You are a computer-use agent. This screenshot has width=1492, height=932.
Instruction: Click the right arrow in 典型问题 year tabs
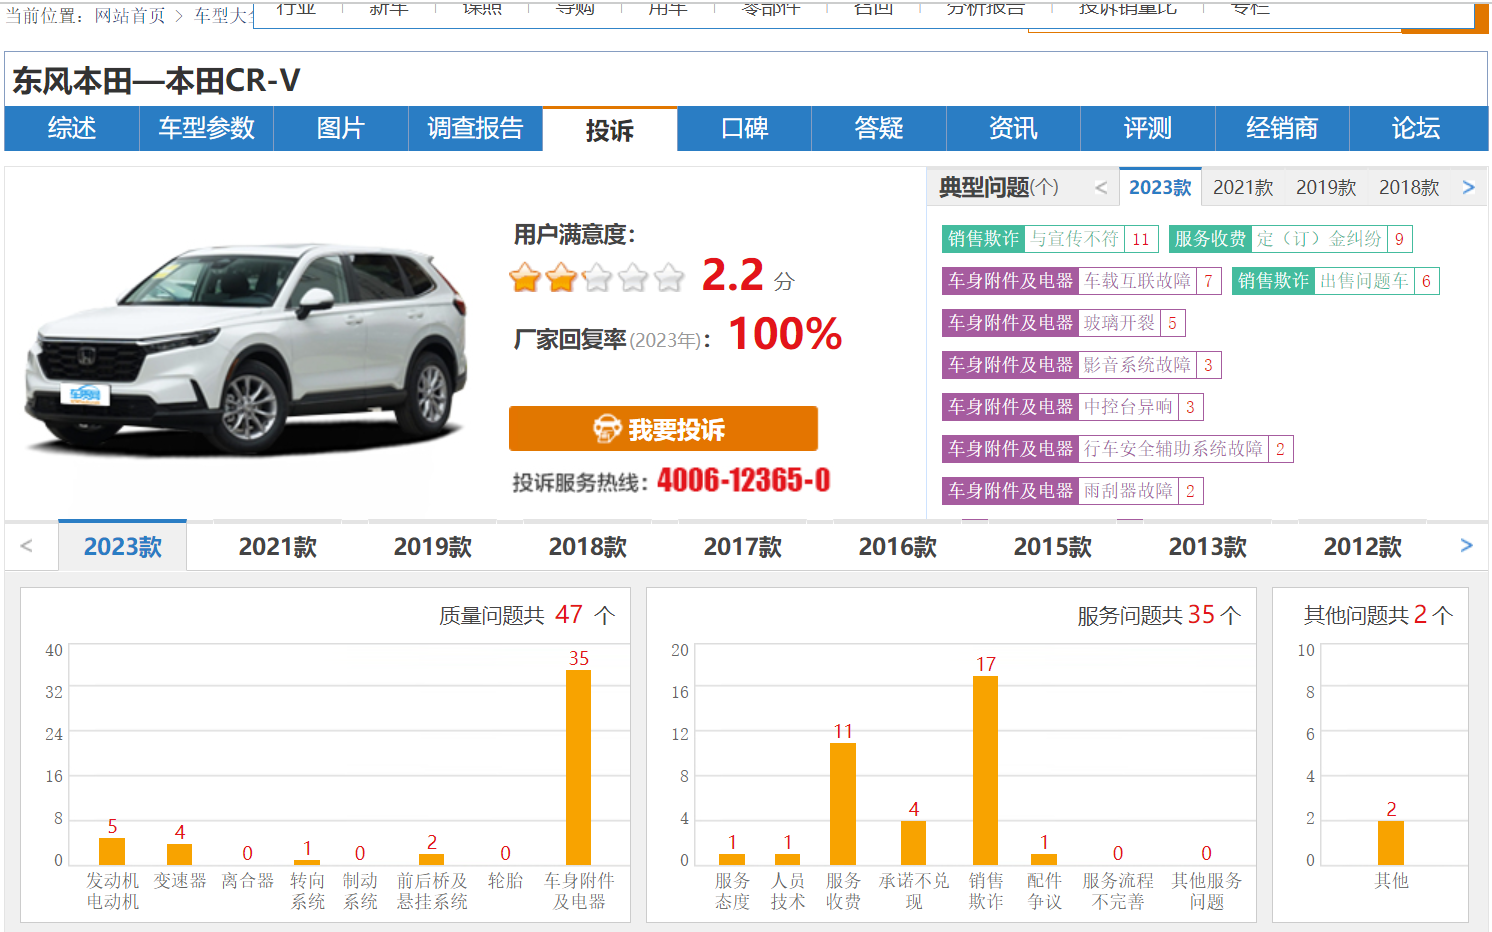point(1468,187)
